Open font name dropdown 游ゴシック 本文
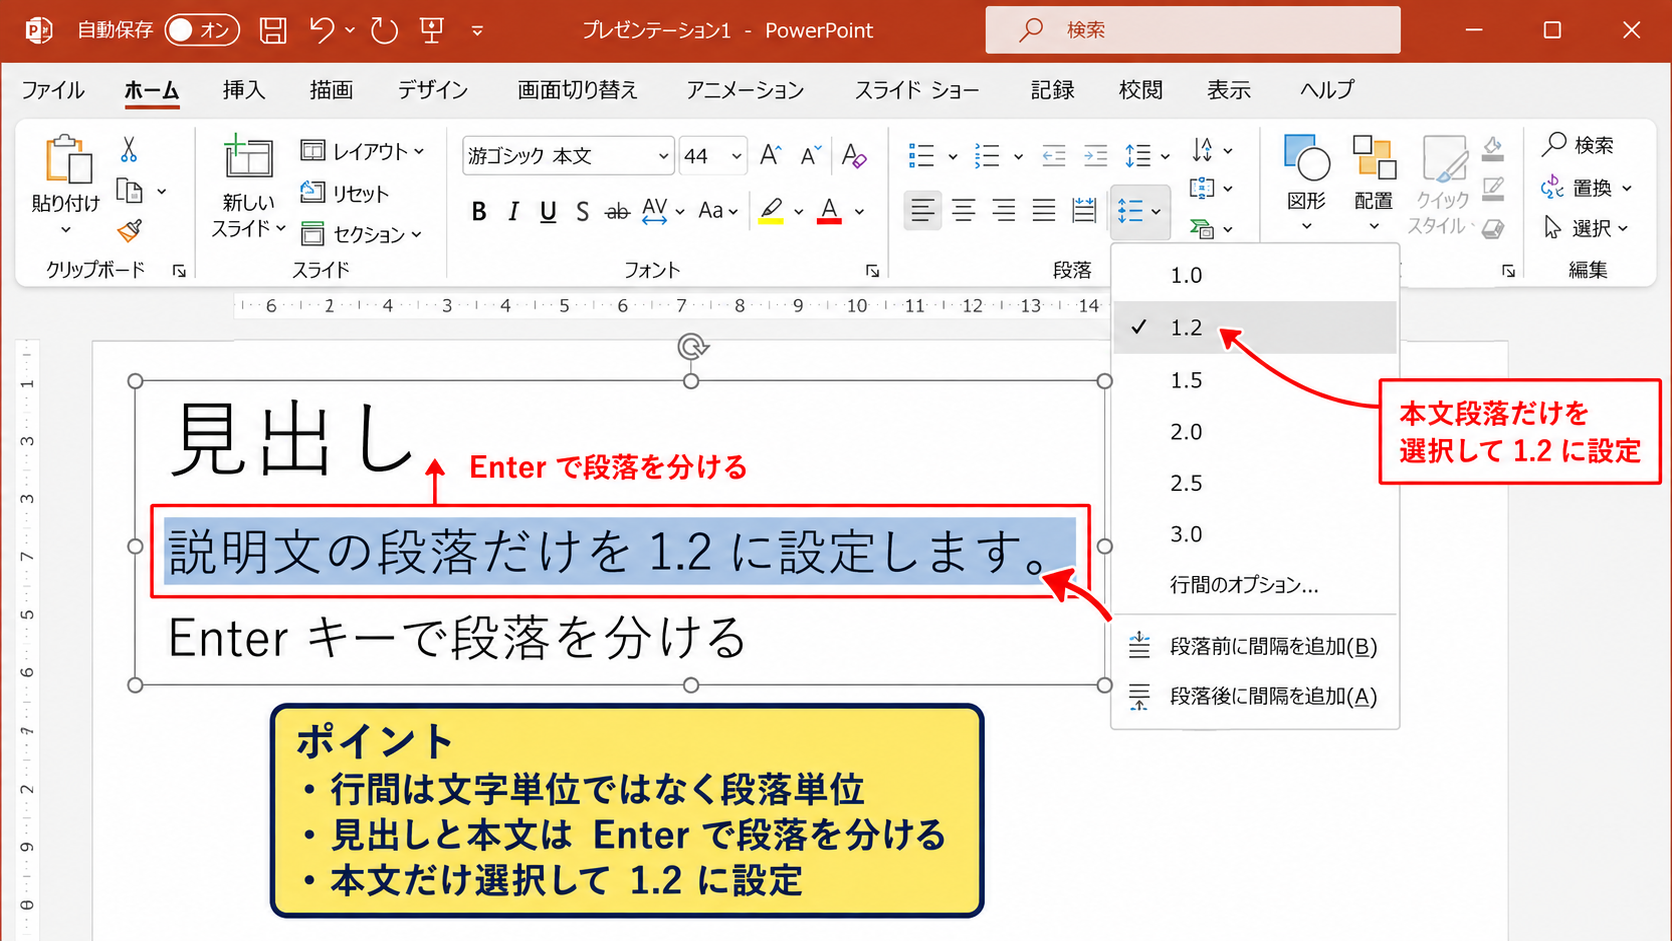The image size is (1672, 941). pyautogui.click(x=663, y=156)
